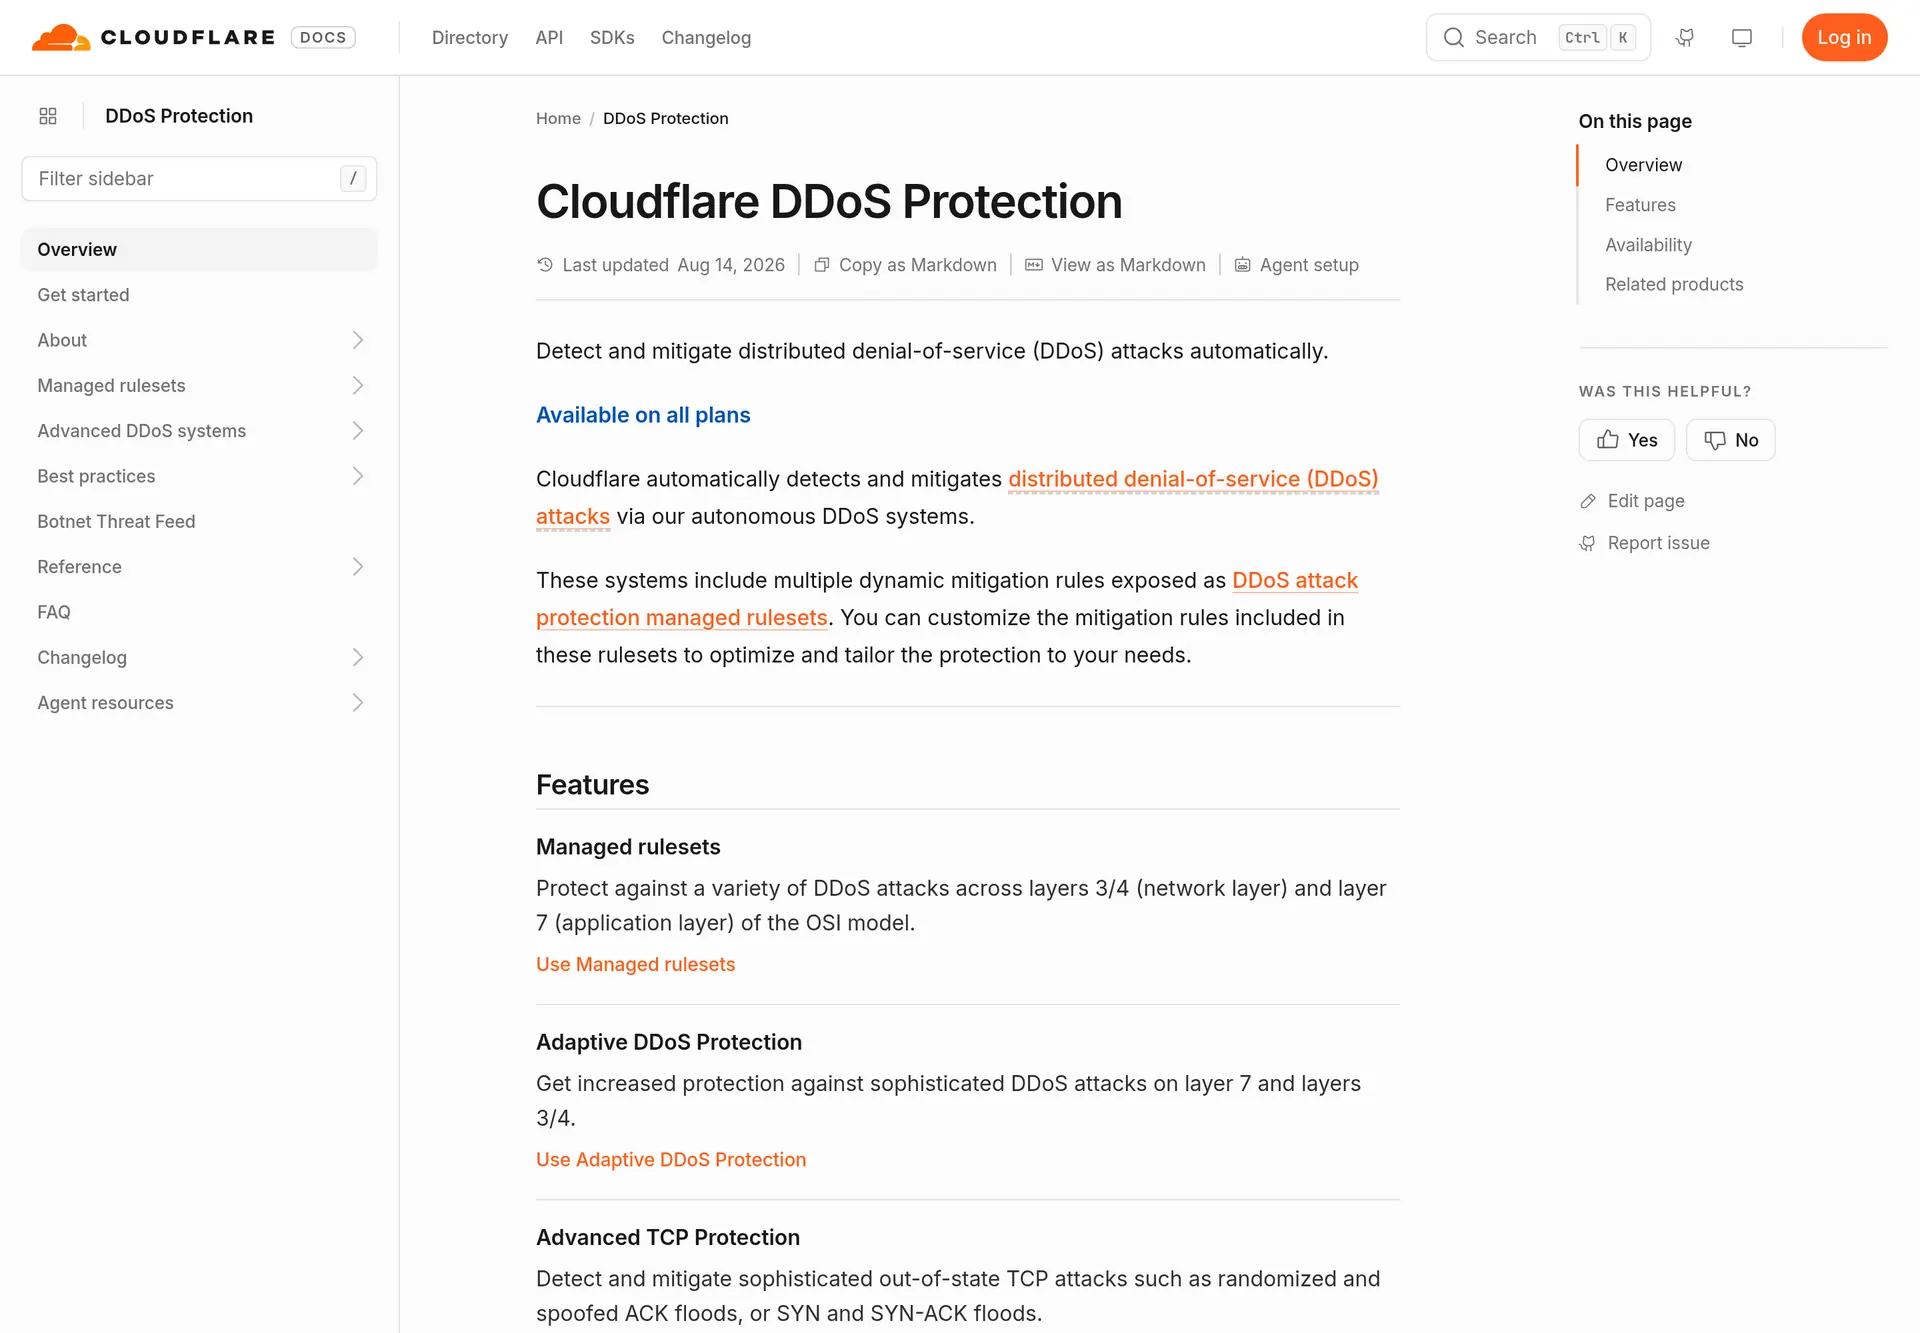Open the products grid icon beside DDoS Protection
The image size is (1920, 1333).
pos(48,116)
